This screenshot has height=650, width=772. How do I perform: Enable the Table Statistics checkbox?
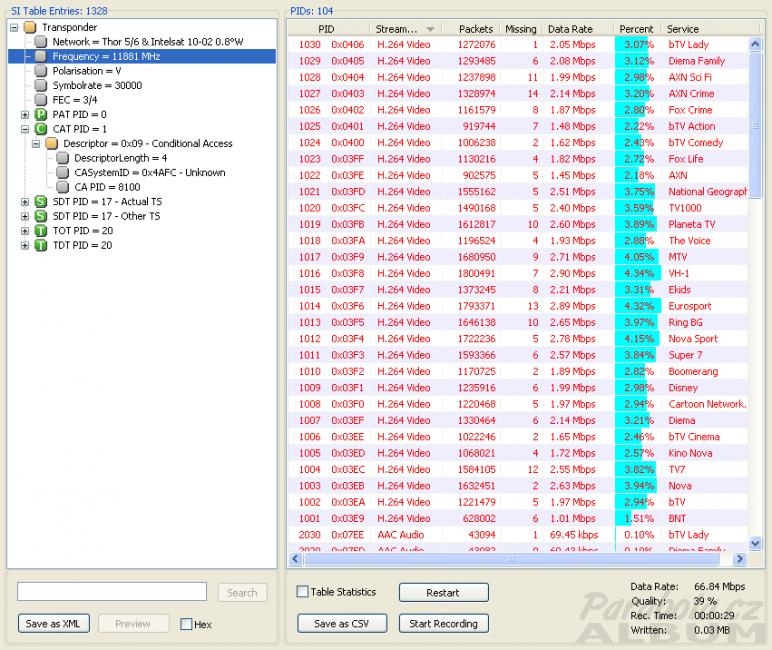(x=303, y=591)
